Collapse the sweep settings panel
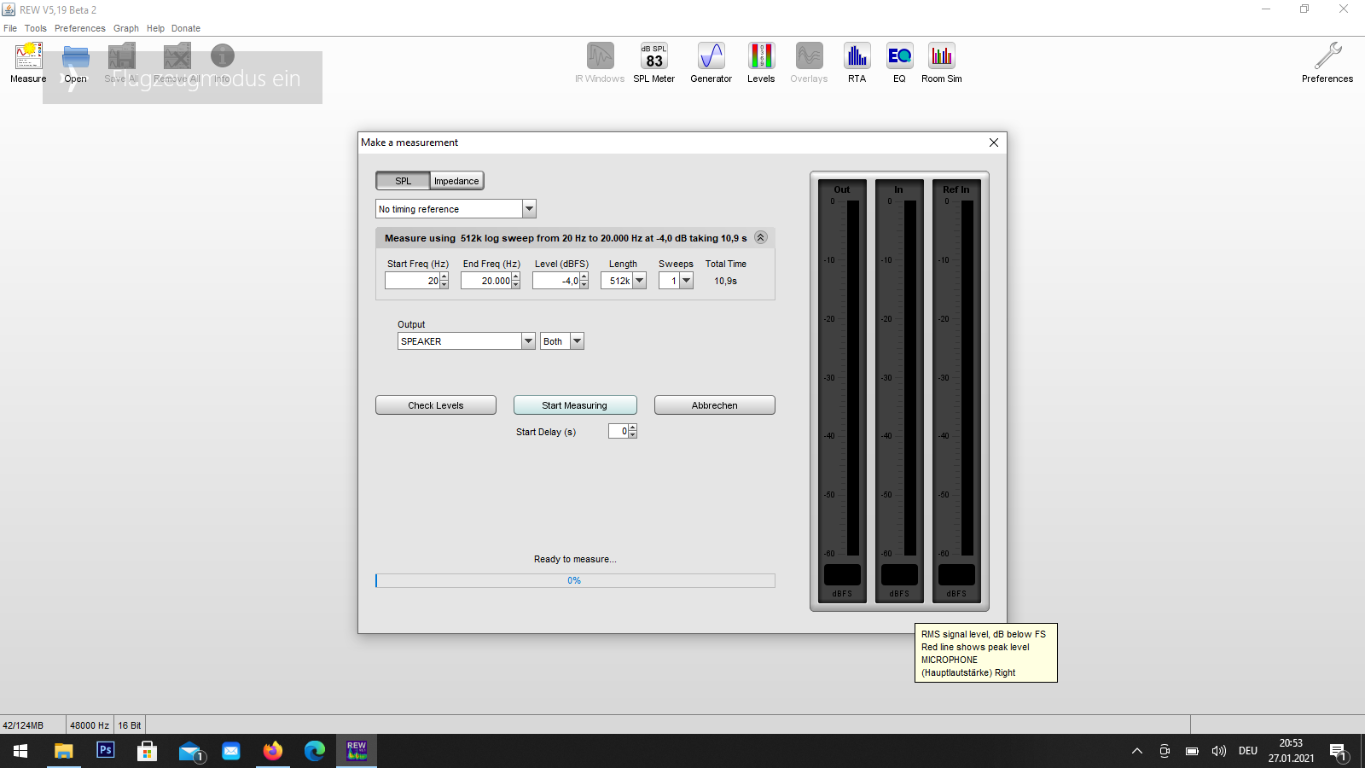The width and height of the screenshot is (1365, 768). [x=760, y=238]
